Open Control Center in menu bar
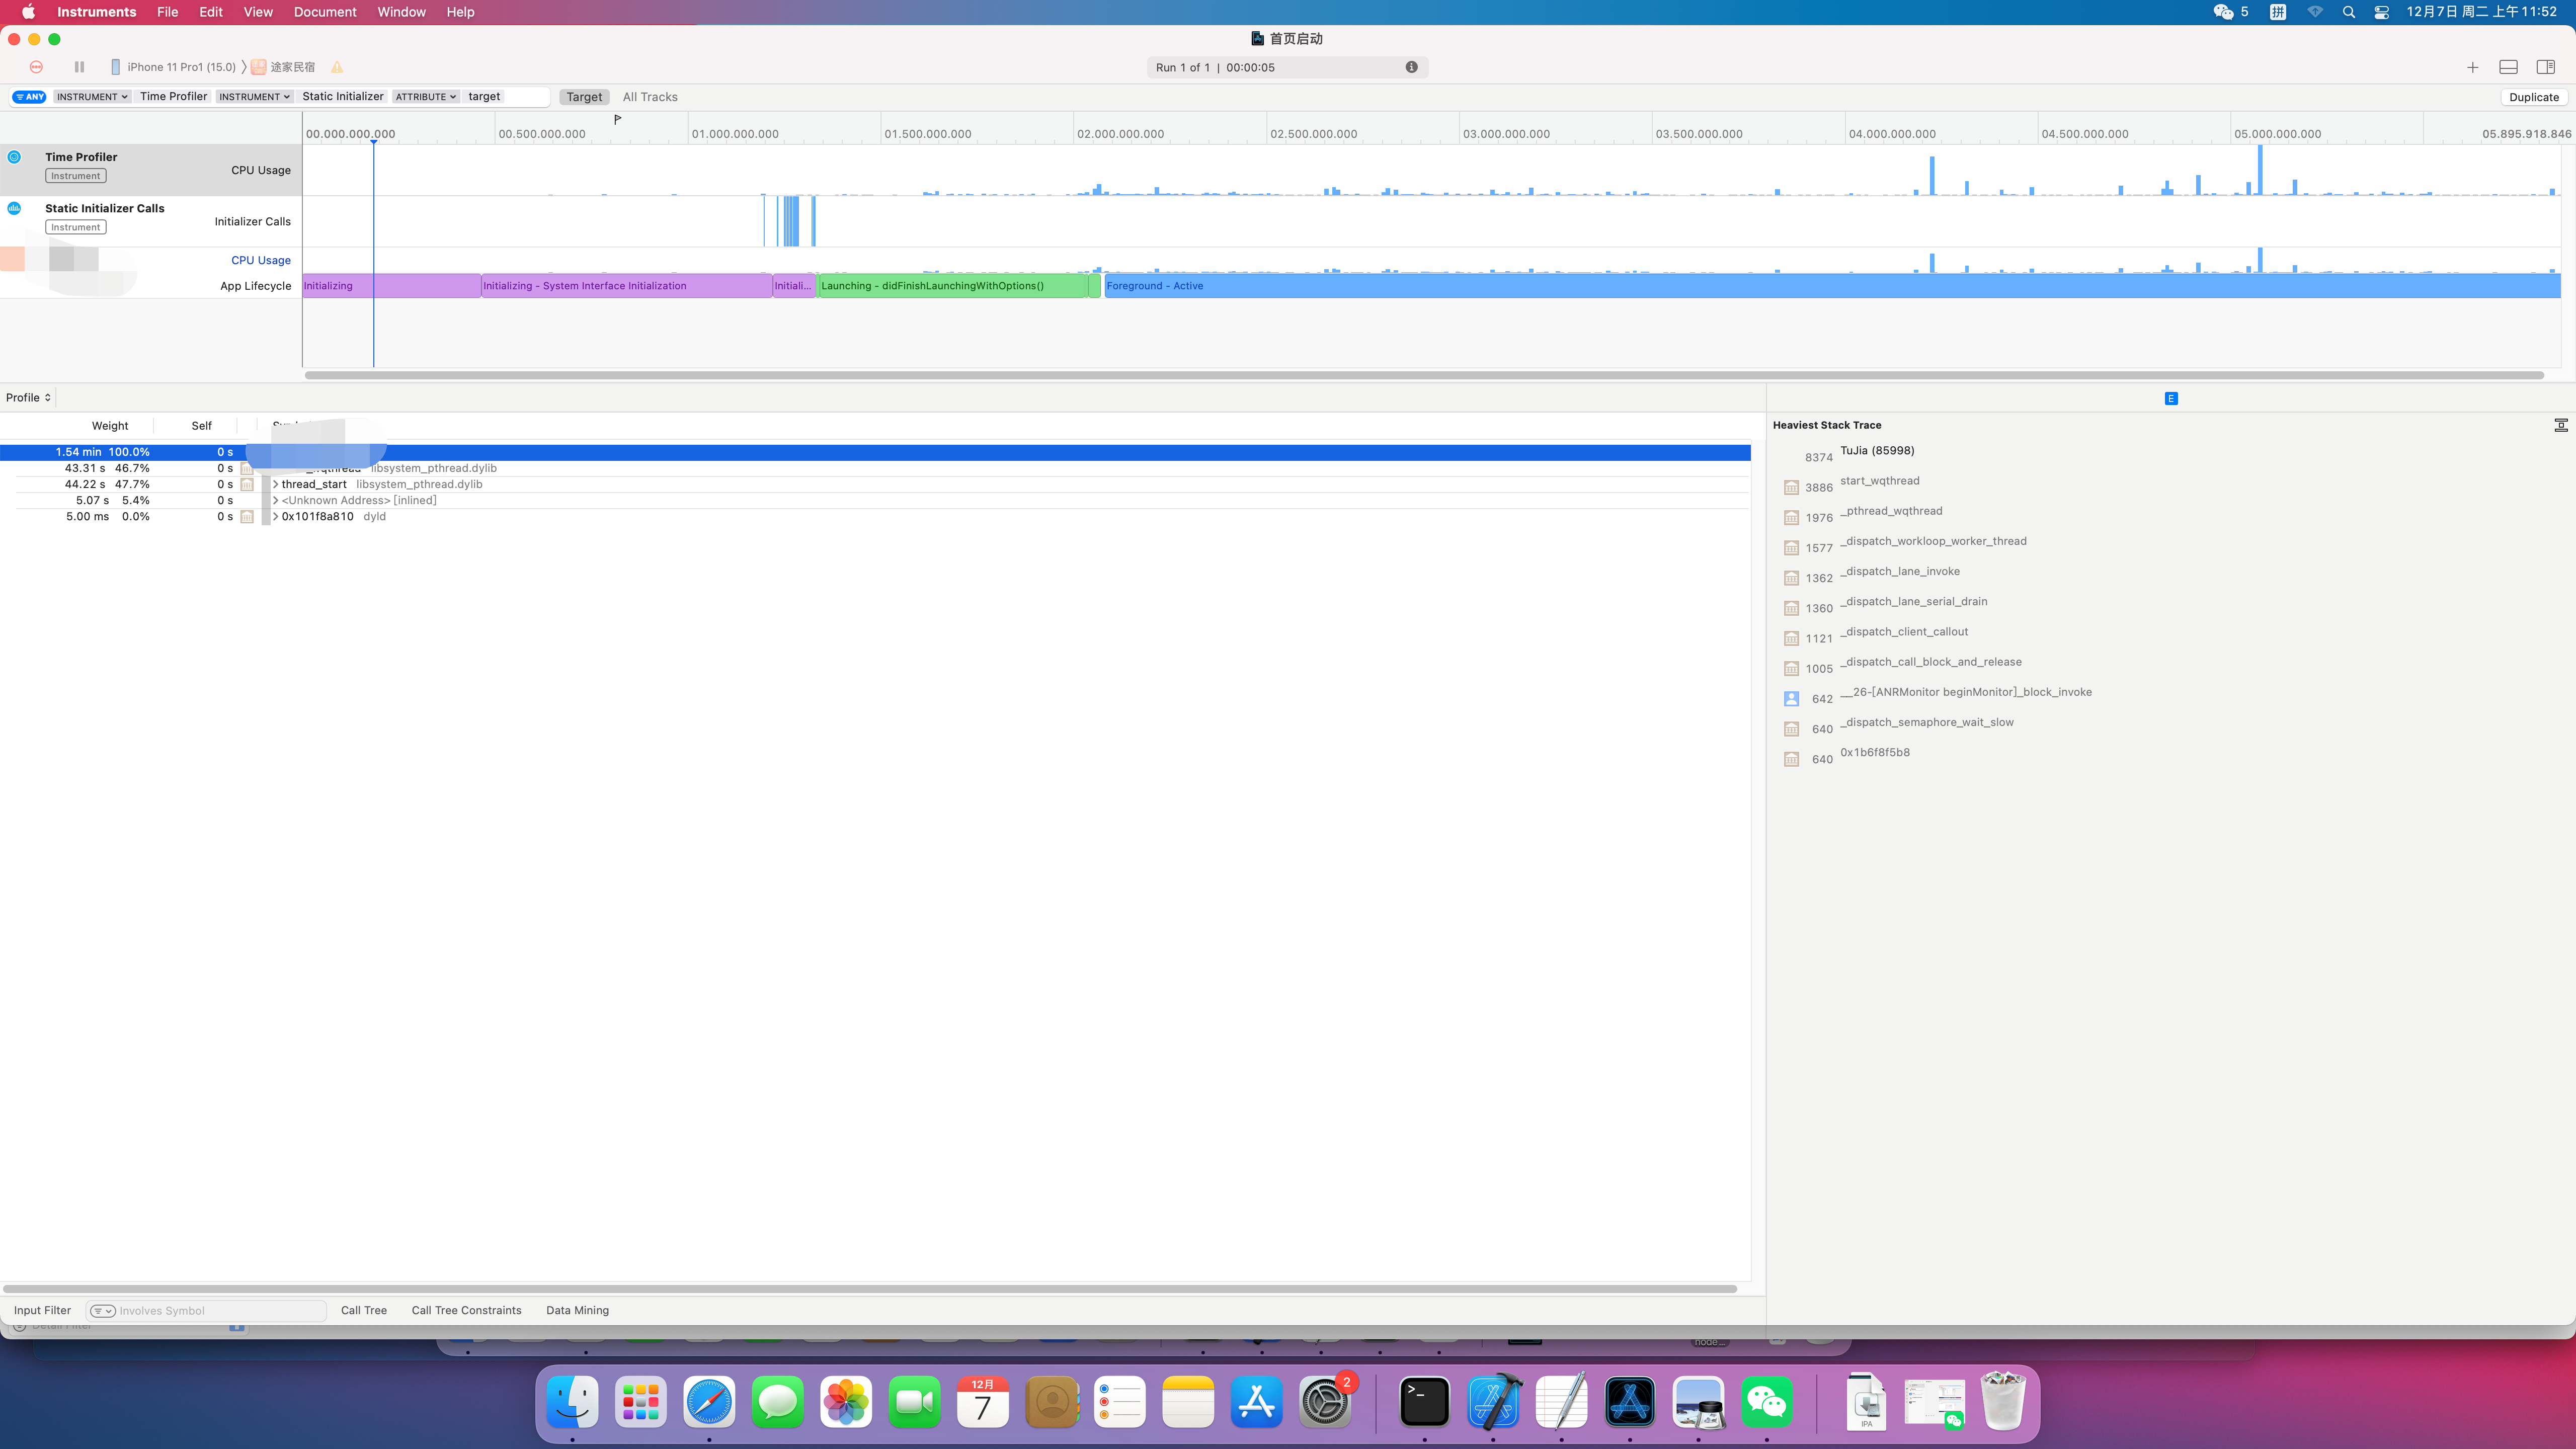2576x1449 pixels. 2382,12
